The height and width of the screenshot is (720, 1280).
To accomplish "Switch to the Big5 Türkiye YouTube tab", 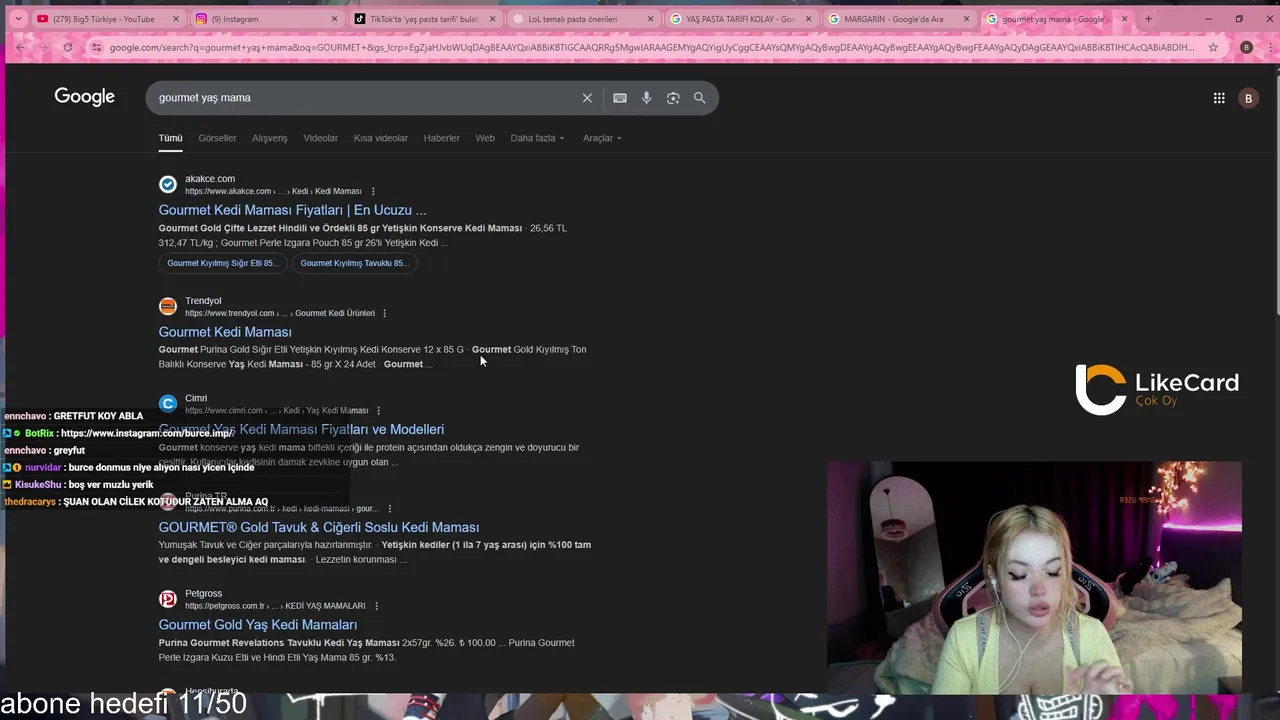I will (106, 18).
